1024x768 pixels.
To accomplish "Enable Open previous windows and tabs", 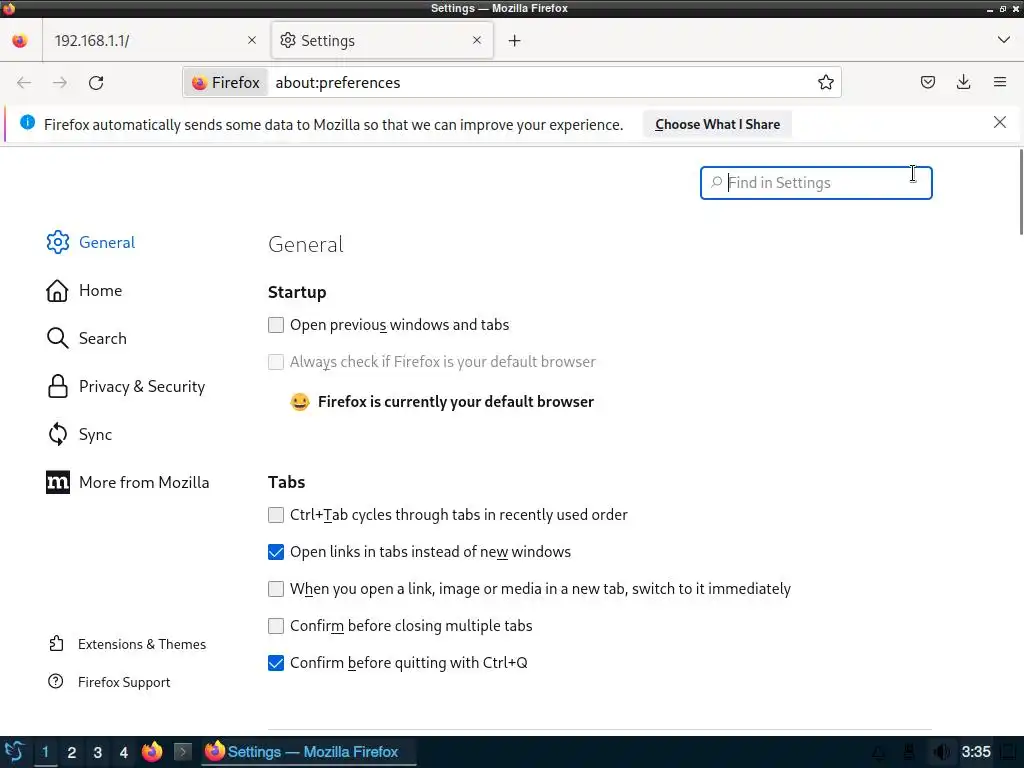I will coord(276,325).
